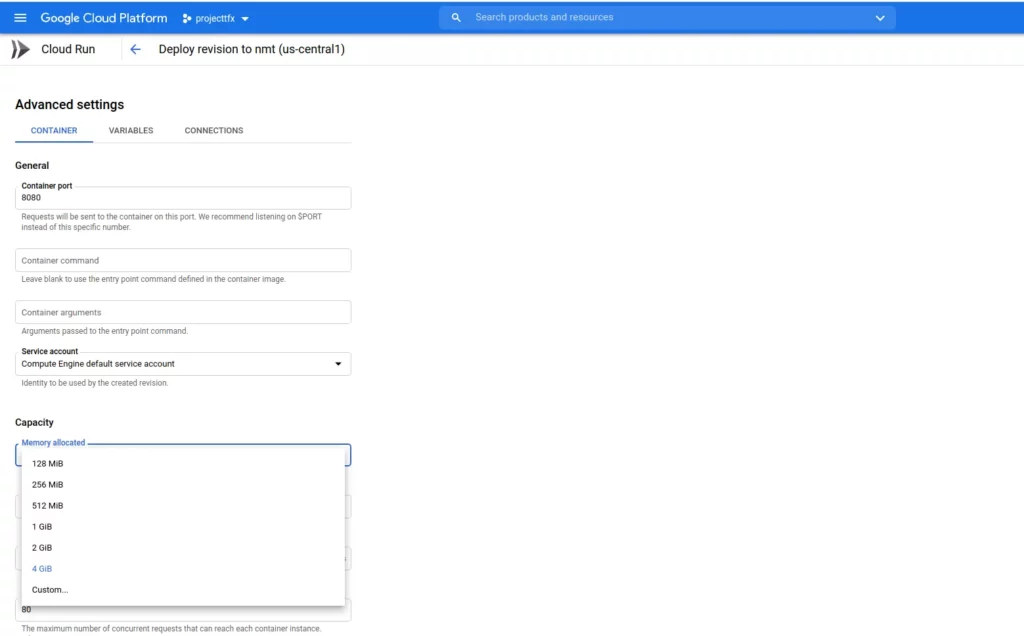Screen dimensions: 1024x636
Task: Select 512 MiB memory option
Action: 183,505
